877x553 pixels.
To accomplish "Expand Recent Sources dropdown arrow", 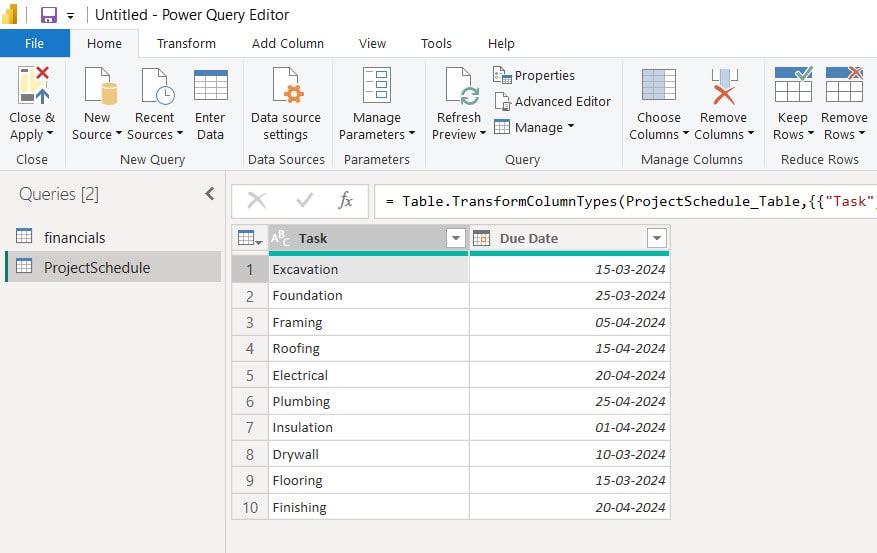I will (180, 133).
